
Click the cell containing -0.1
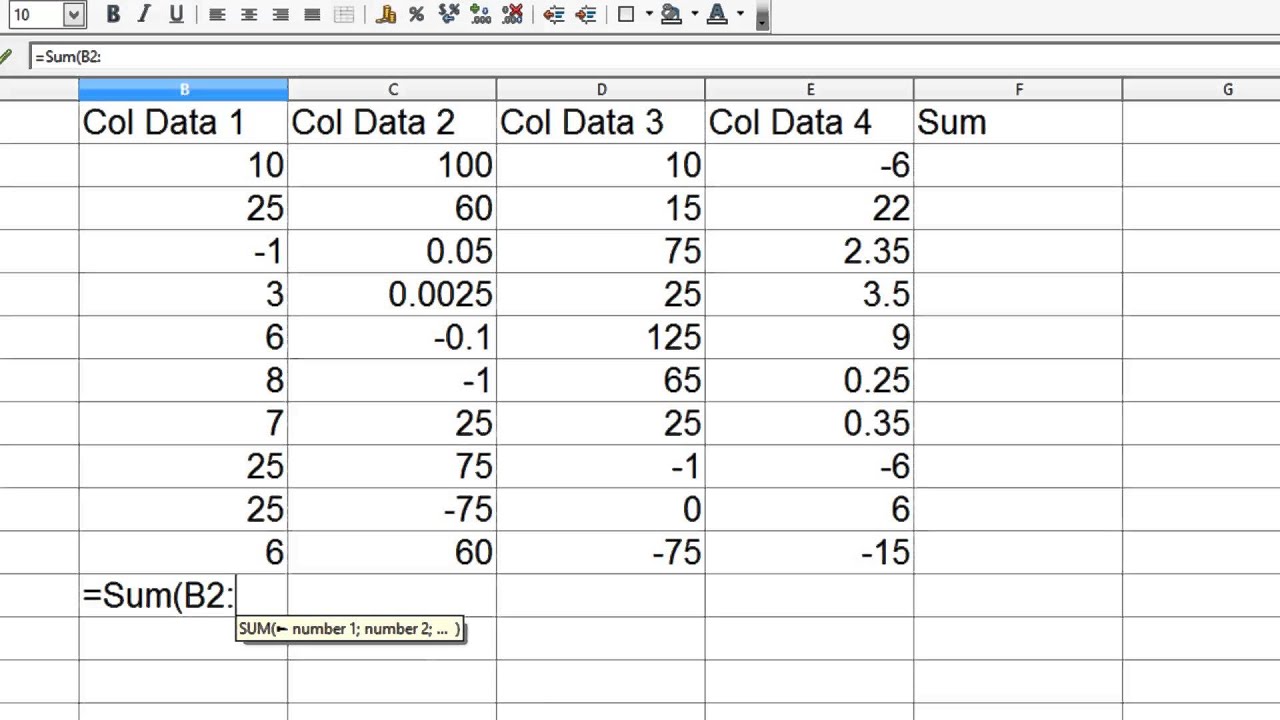point(392,337)
